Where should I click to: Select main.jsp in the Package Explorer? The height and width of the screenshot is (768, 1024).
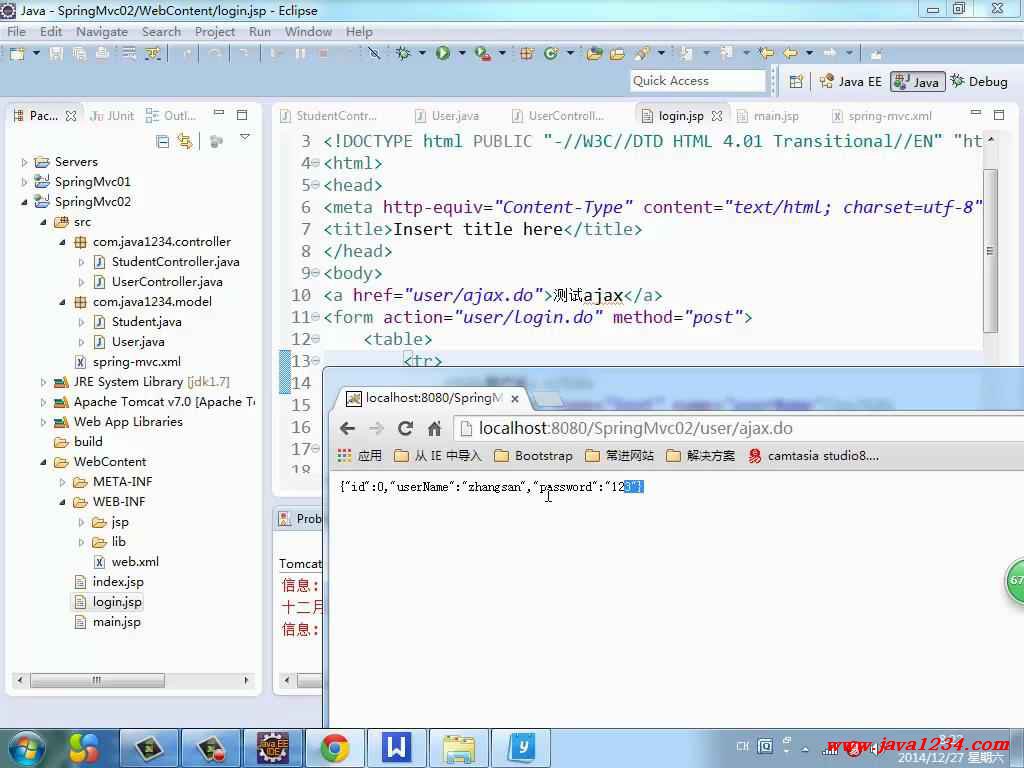(x=116, y=622)
